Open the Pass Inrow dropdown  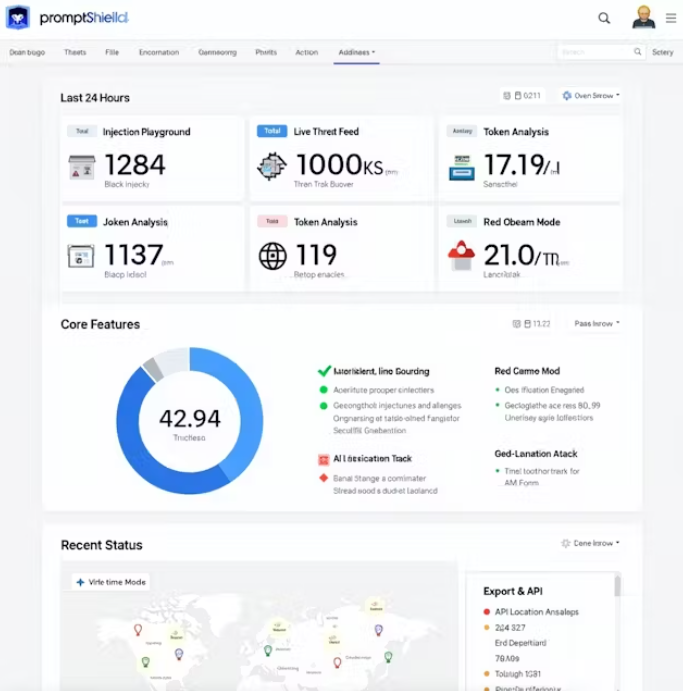point(597,323)
